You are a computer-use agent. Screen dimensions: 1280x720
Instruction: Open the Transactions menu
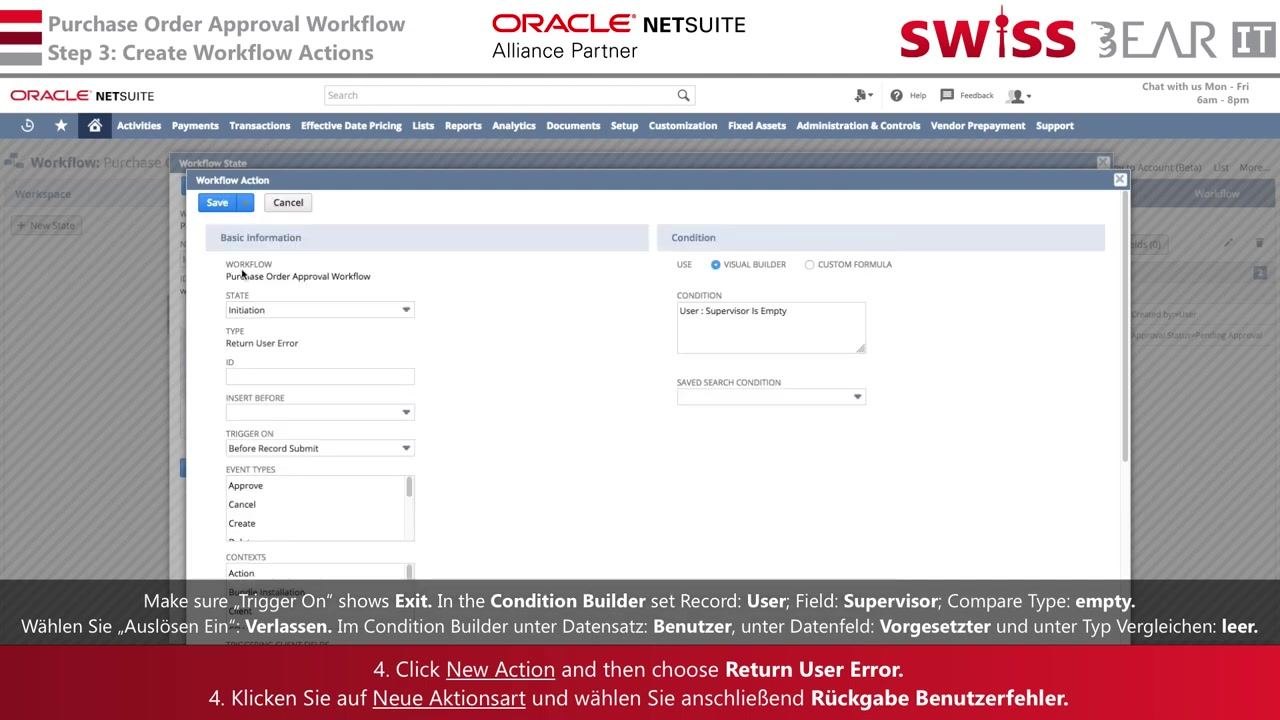pos(259,126)
